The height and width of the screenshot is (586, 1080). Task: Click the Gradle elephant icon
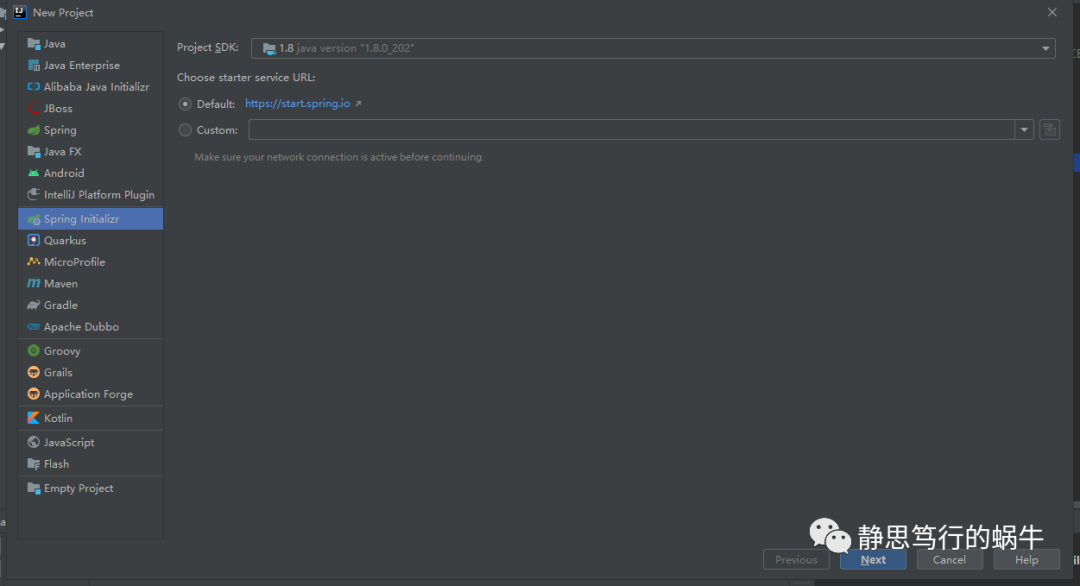click(34, 305)
